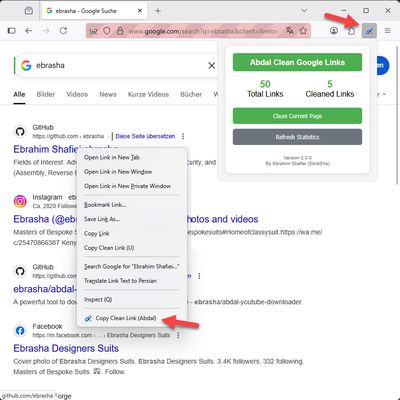This screenshot has height=400, width=400.
Task: Click the Instagram result favicon
Action: click(x=20, y=201)
